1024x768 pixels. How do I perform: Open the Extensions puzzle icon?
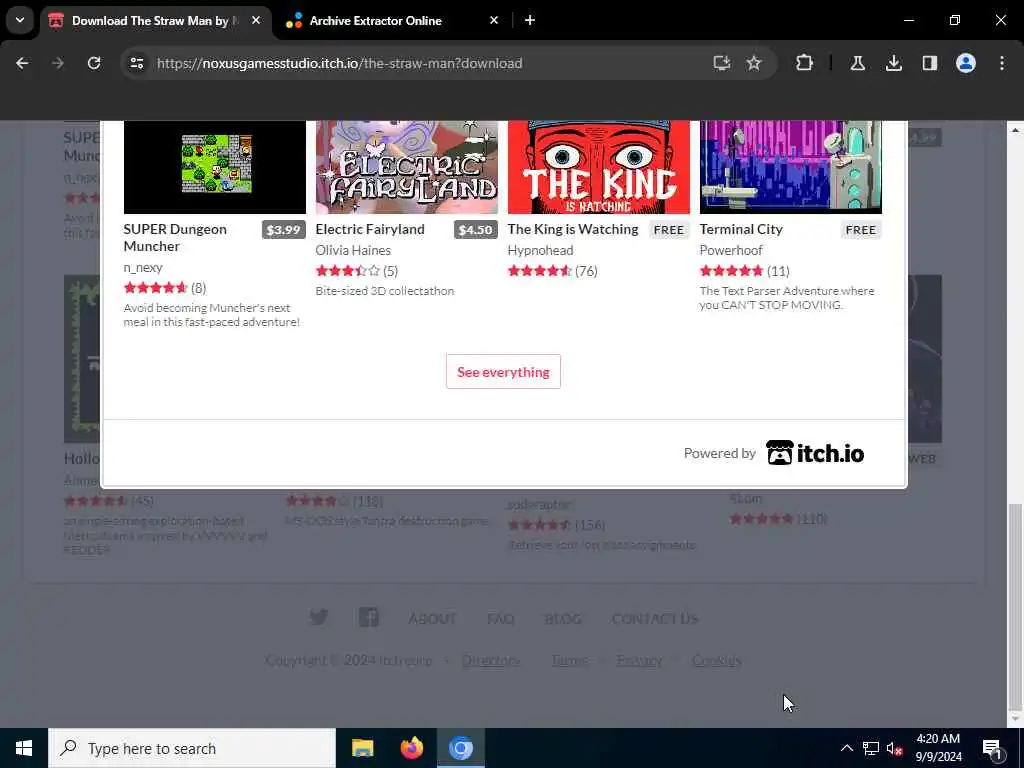tap(805, 63)
